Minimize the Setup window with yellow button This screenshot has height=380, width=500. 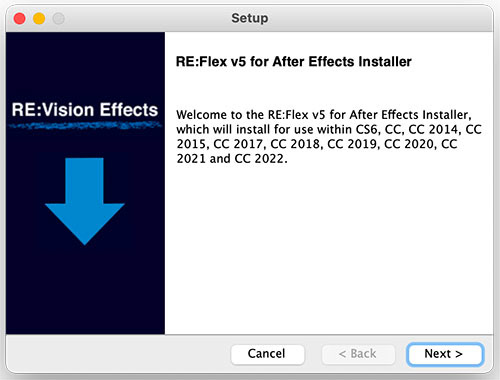click(39, 18)
